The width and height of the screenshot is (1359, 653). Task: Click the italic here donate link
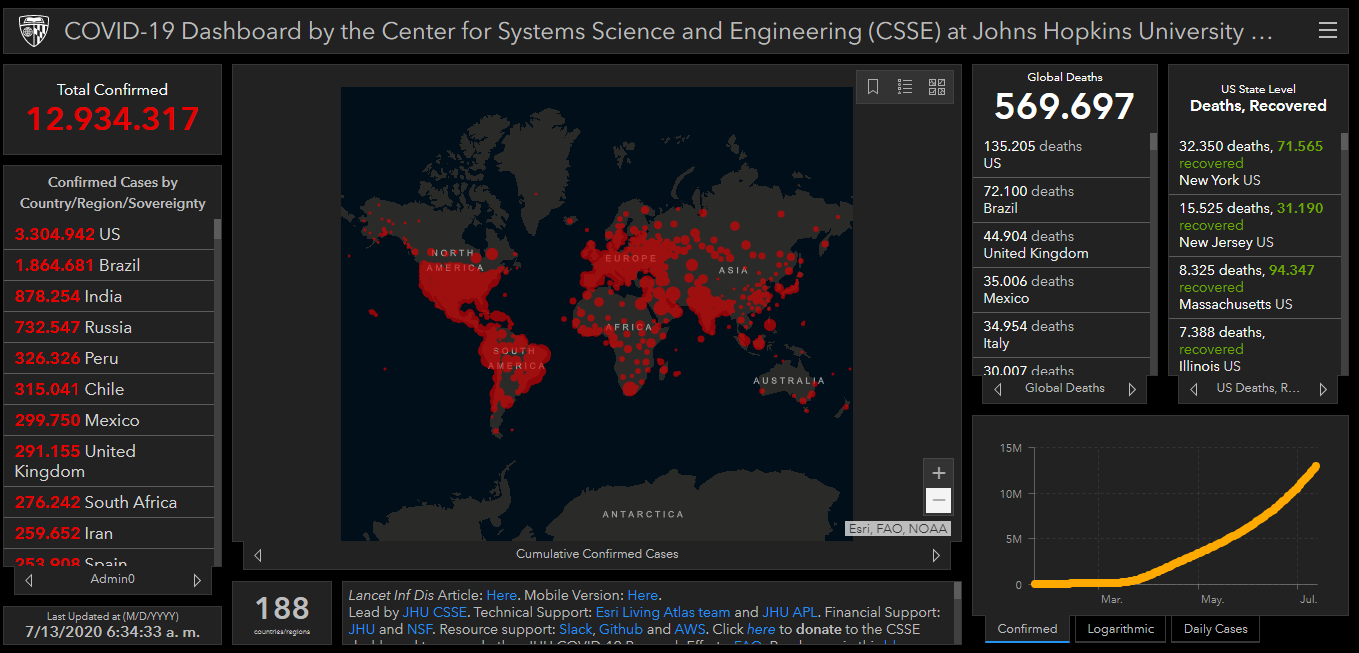point(761,629)
